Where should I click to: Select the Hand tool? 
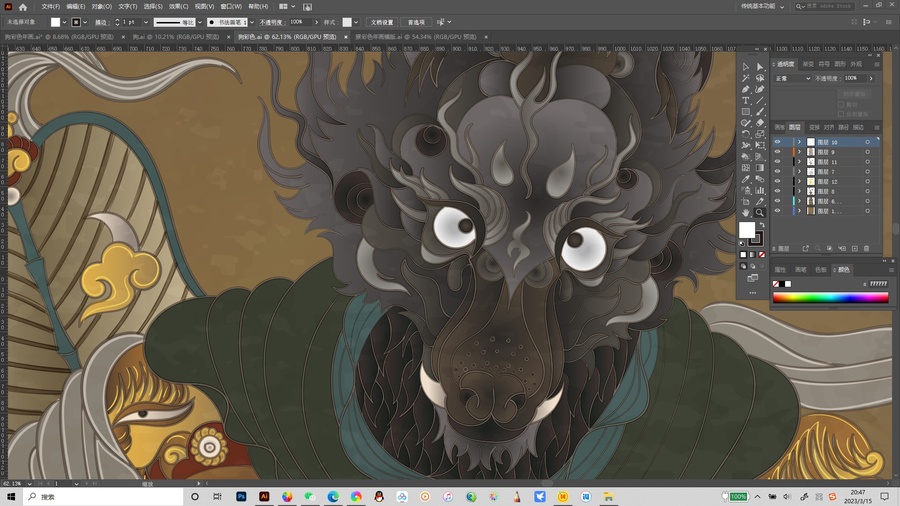(746, 212)
